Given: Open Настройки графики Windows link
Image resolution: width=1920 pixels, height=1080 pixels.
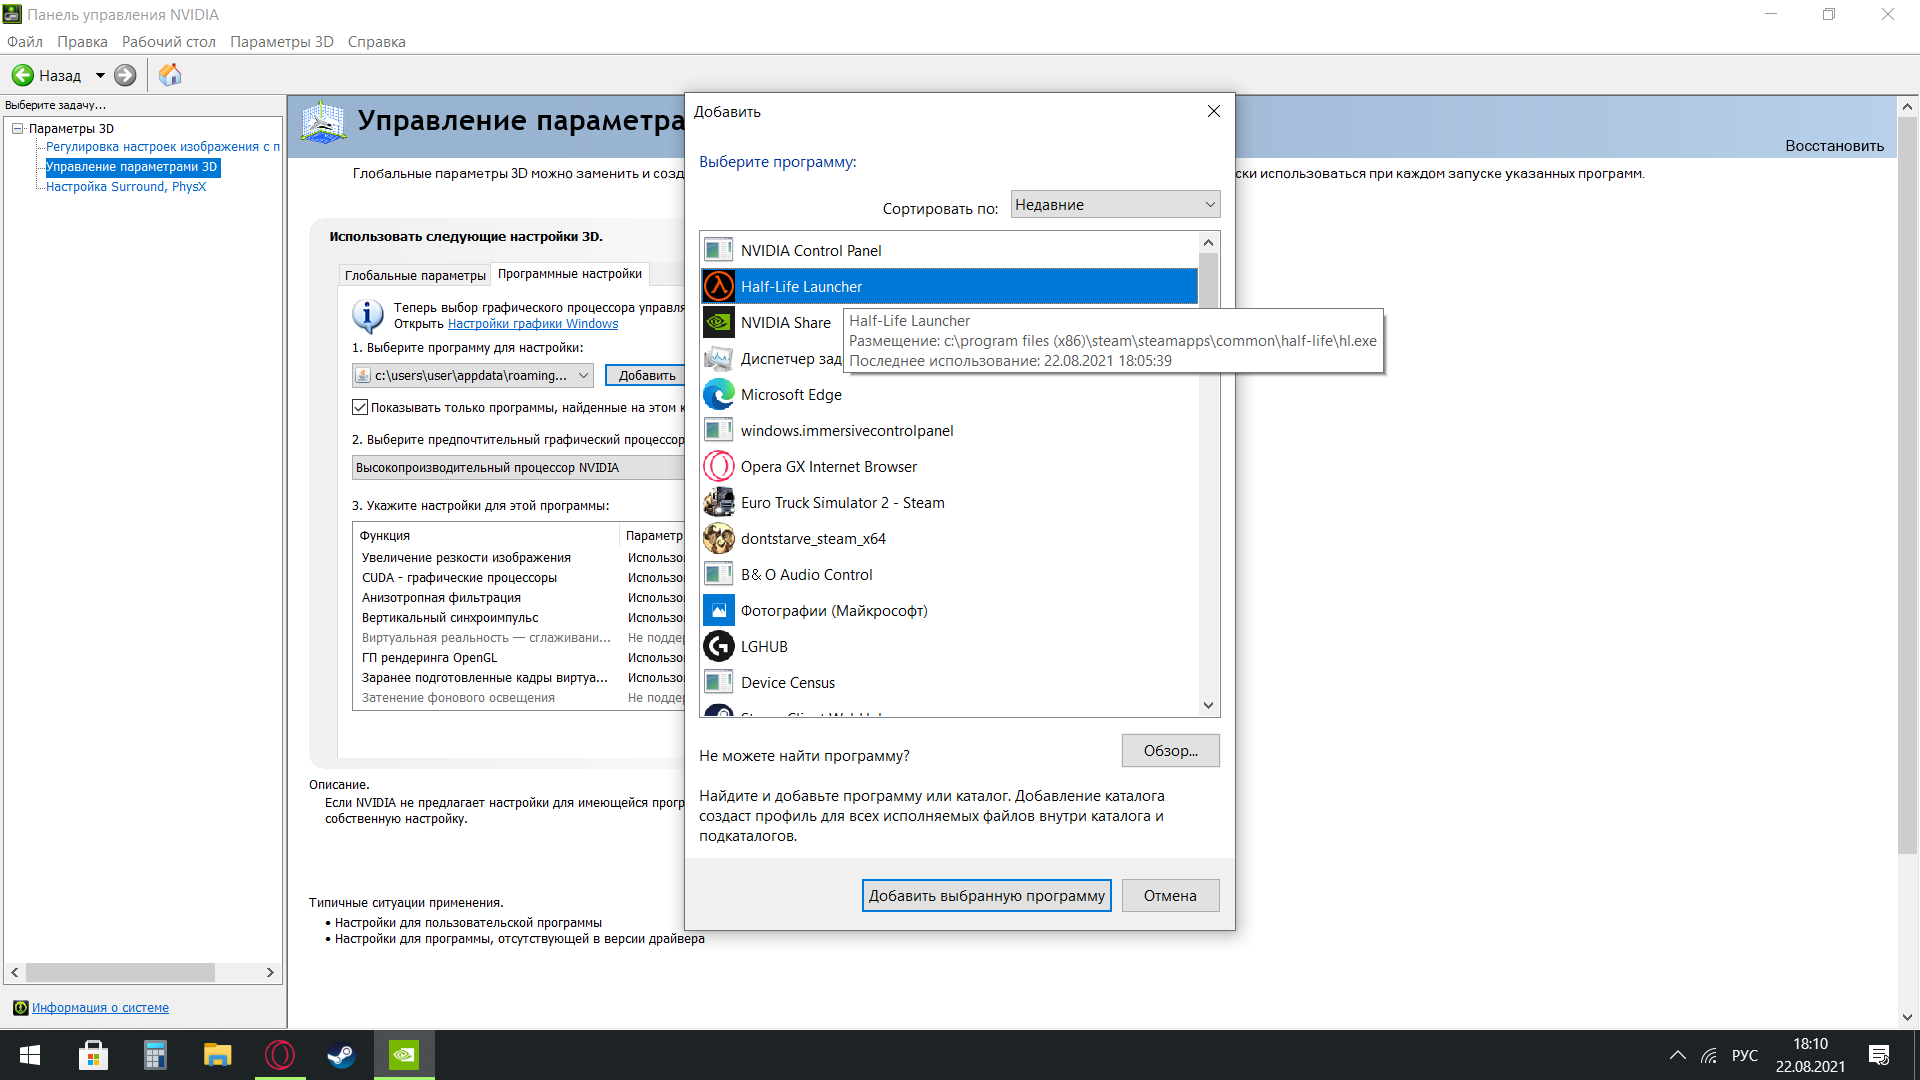Looking at the screenshot, I should click(532, 324).
